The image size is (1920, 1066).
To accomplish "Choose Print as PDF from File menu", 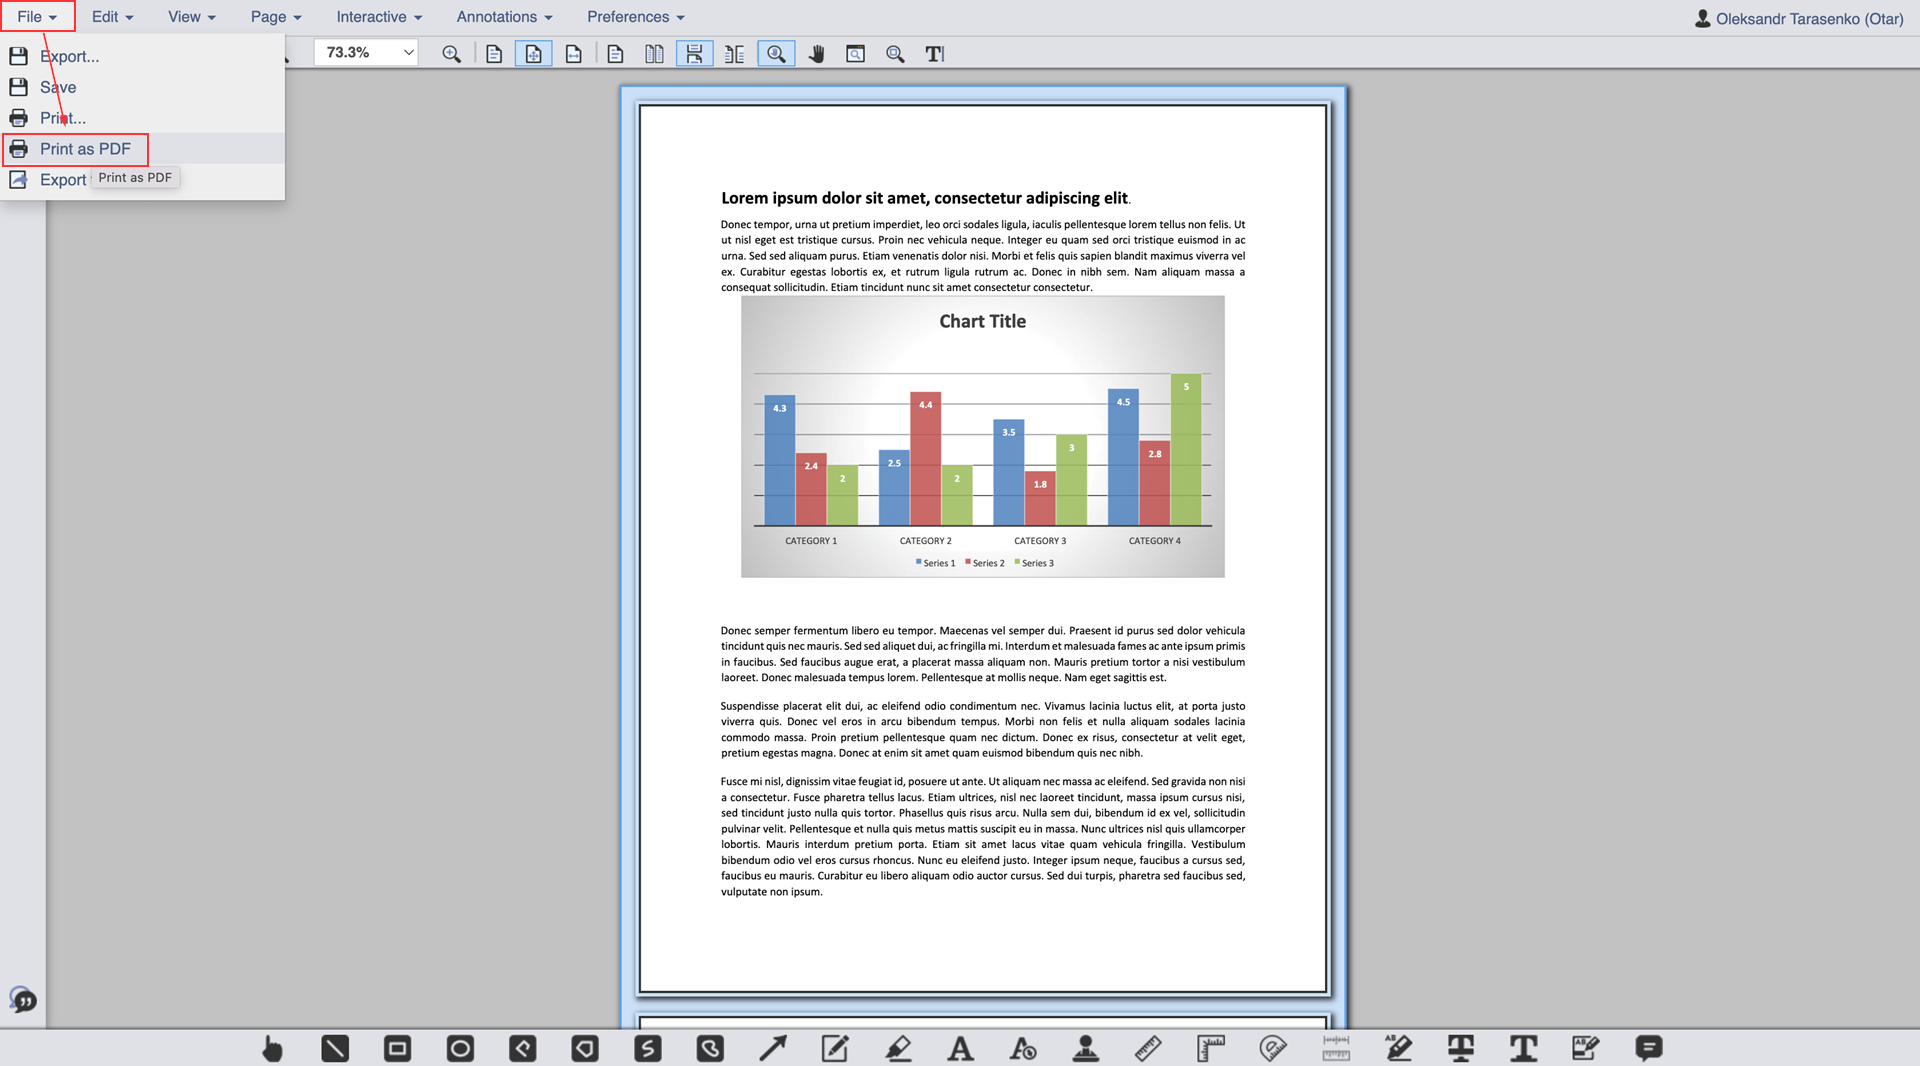I will pyautogui.click(x=85, y=149).
